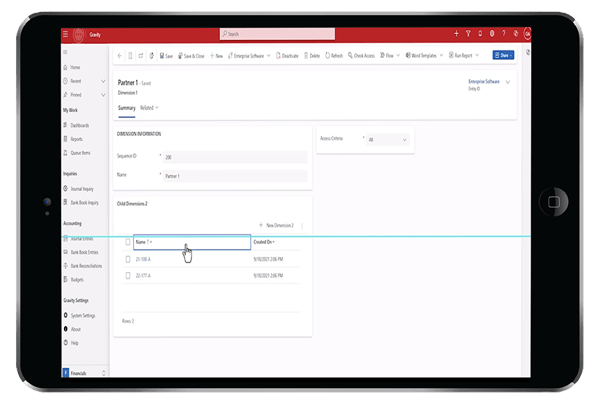Open the Word Templates dropdown
This screenshot has height=408, width=600.
[x=424, y=56]
